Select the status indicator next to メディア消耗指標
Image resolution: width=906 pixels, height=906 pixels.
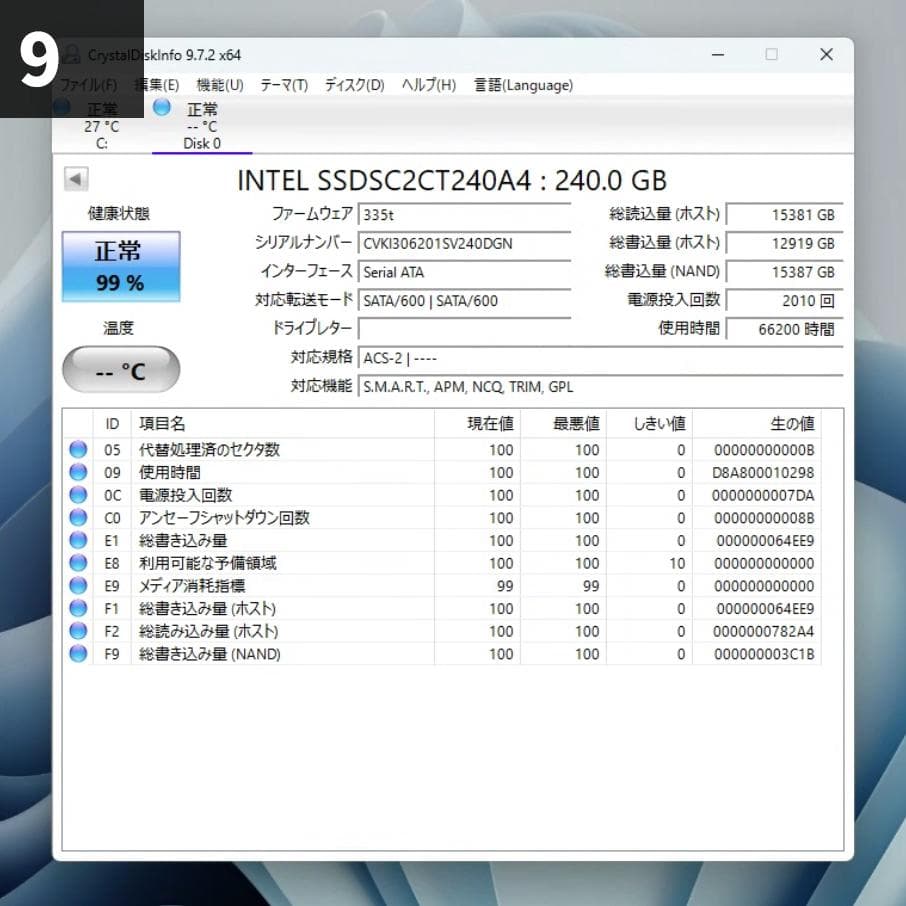coord(77,585)
